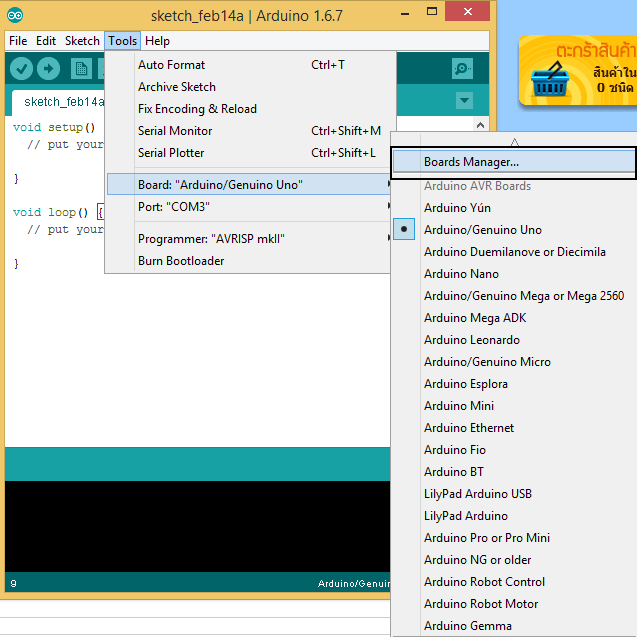Select LilyPad Arduino USB board

point(514,494)
